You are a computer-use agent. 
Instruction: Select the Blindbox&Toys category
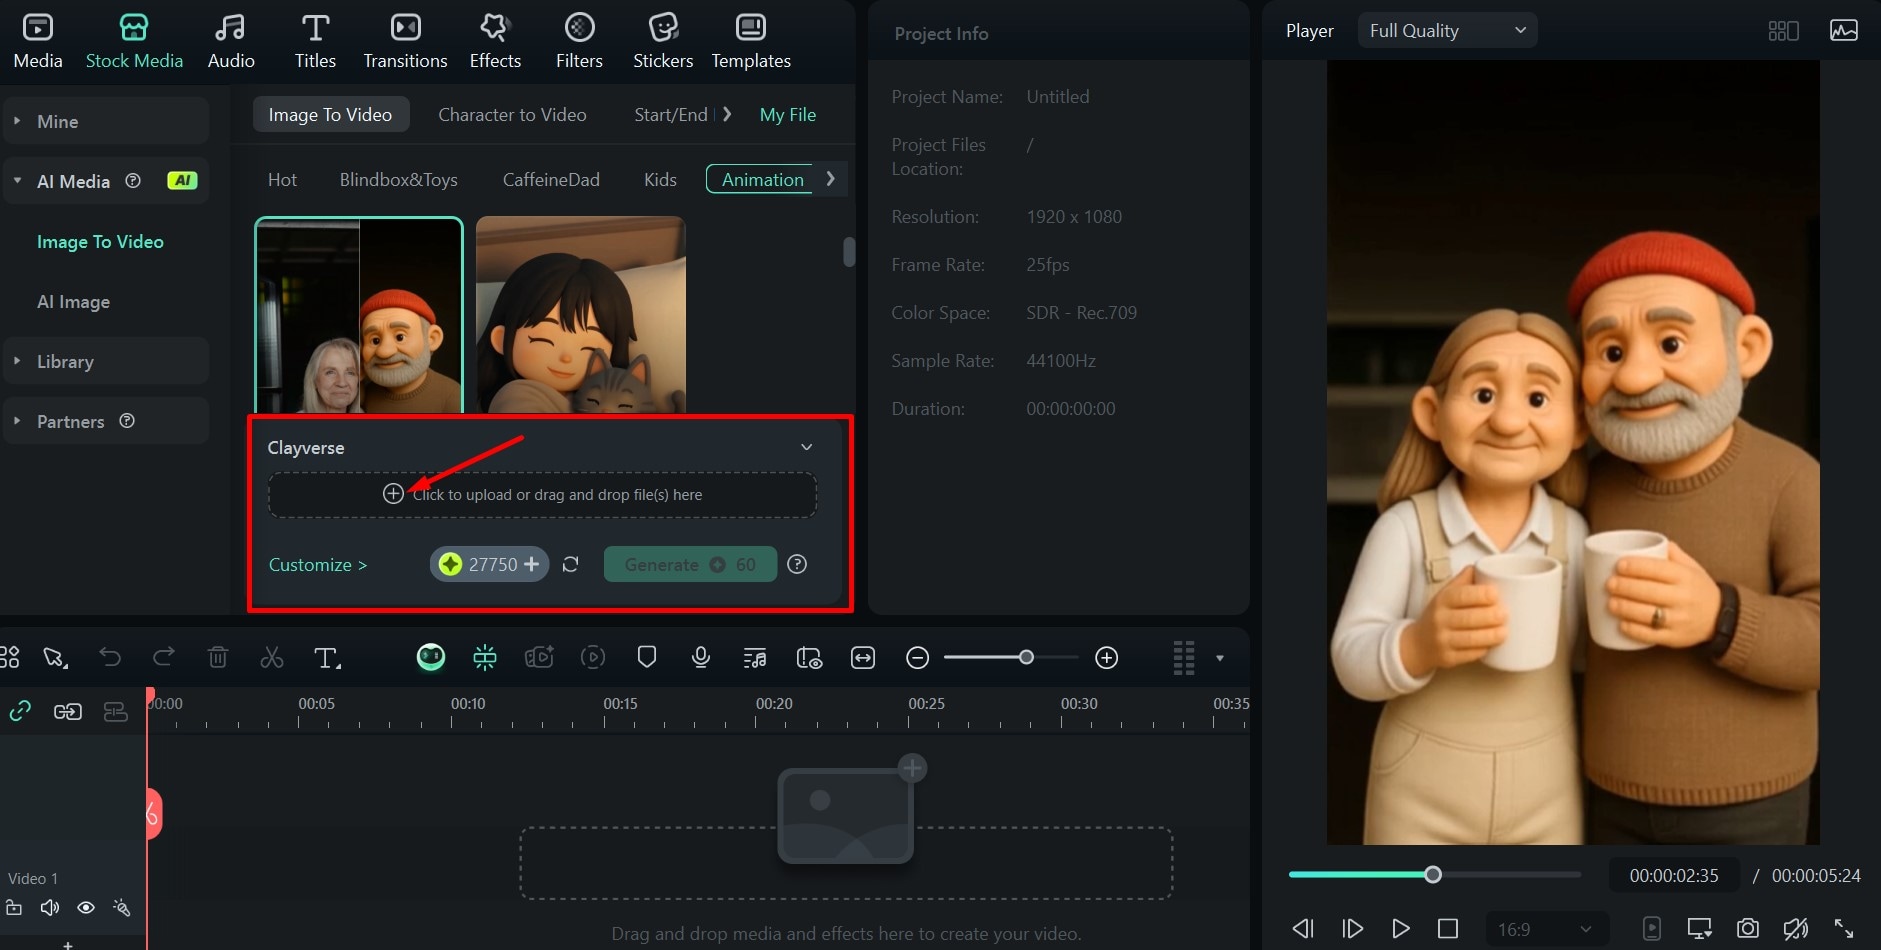click(398, 180)
